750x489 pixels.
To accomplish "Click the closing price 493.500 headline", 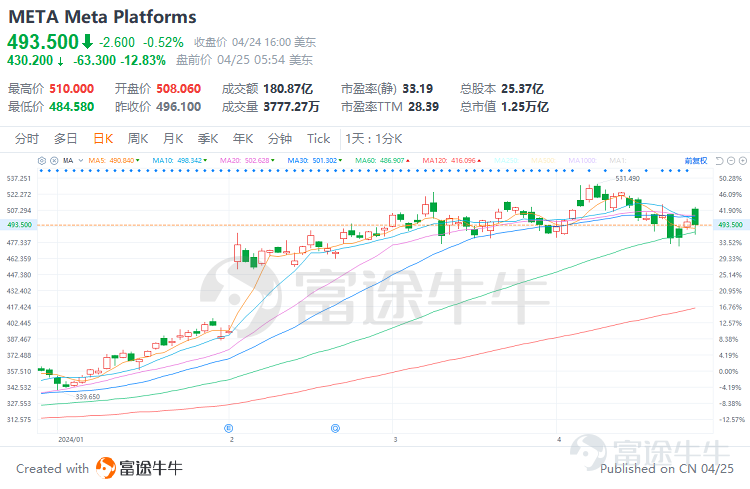I will (43, 42).
